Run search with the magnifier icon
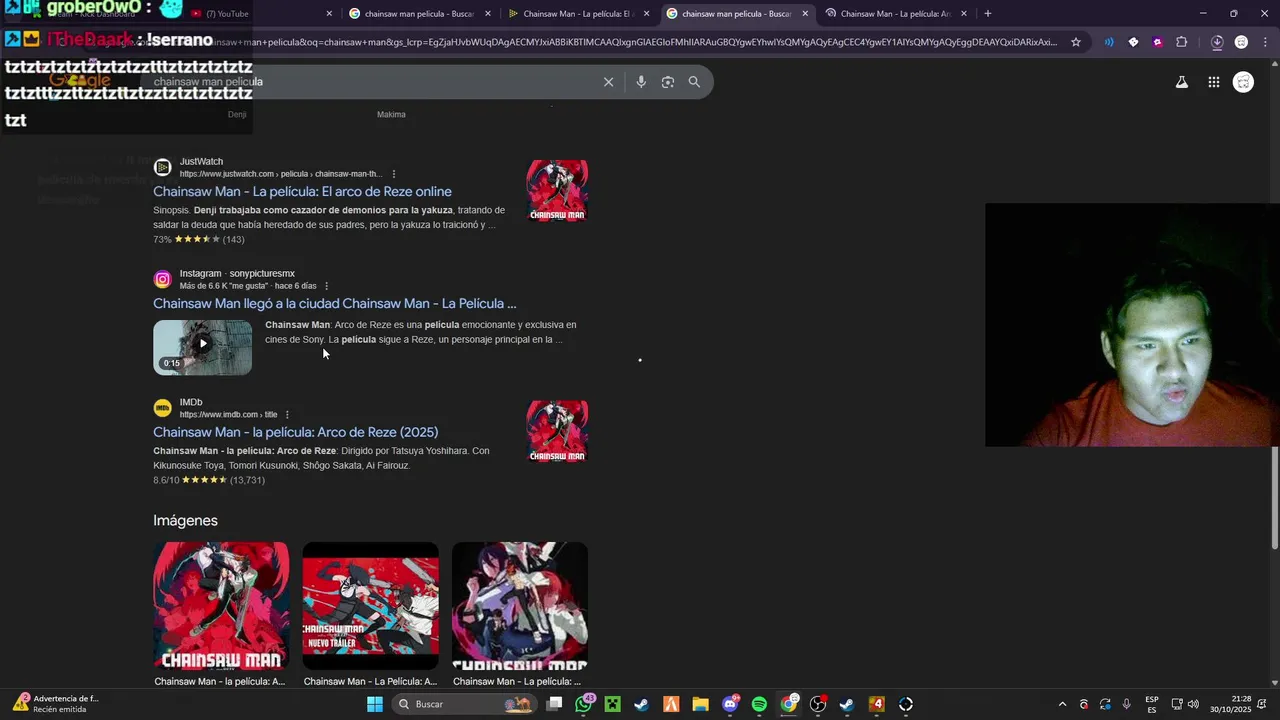1280x720 pixels. [694, 82]
